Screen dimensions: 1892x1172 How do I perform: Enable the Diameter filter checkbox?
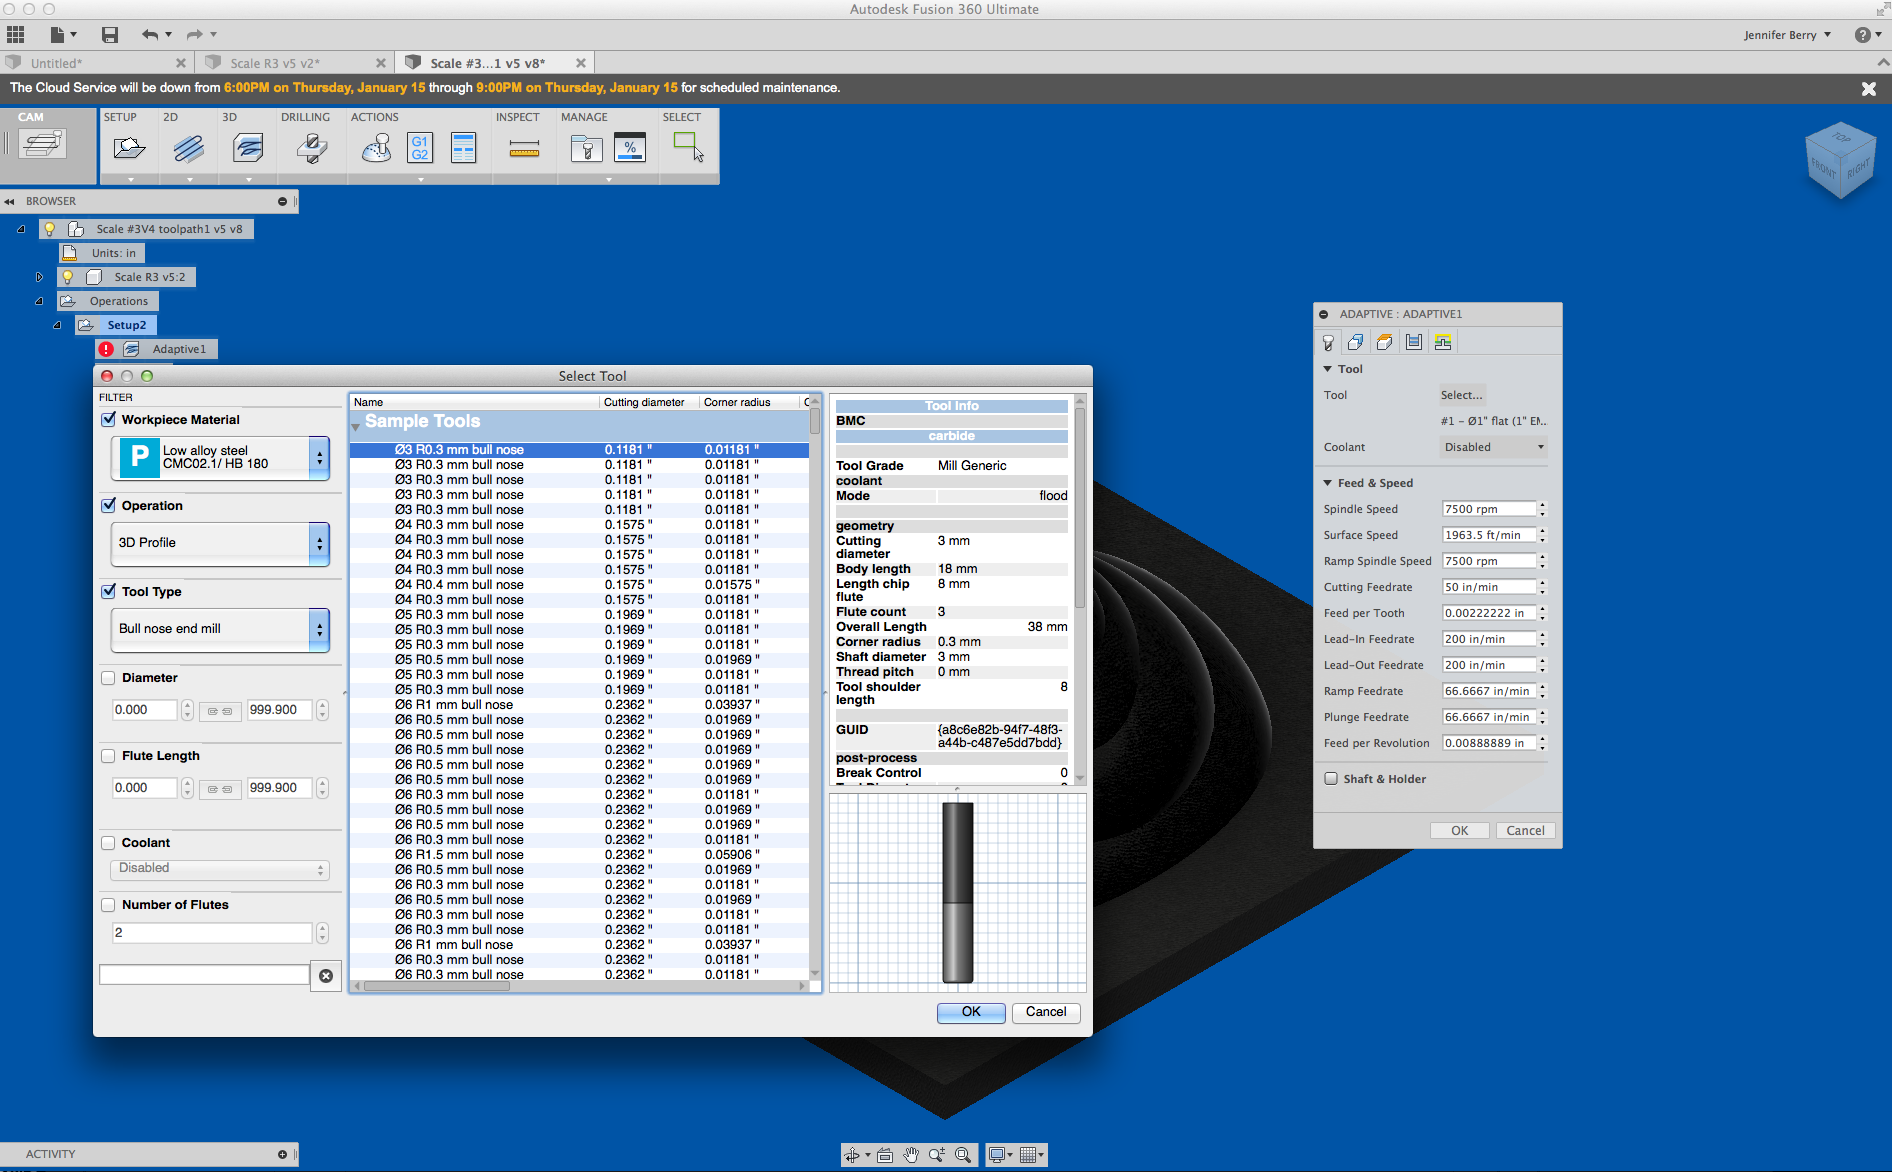coord(108,677)
